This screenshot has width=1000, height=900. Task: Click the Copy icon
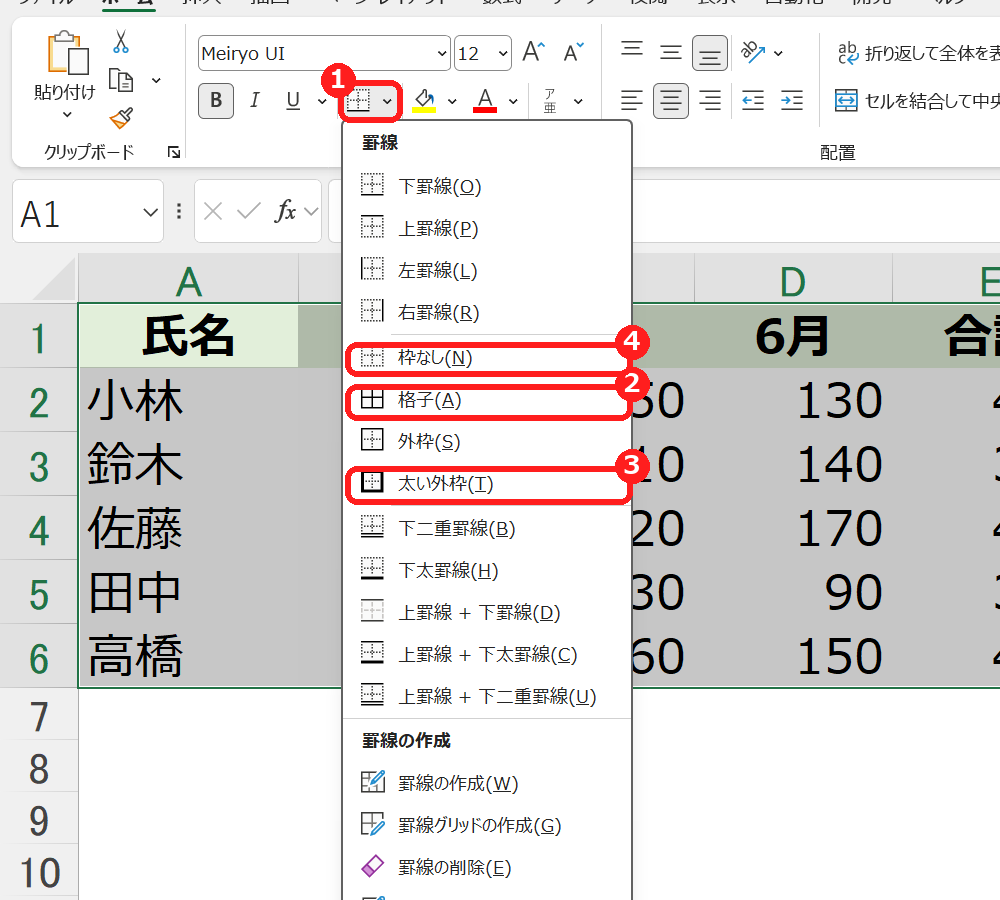pyautogui.click(x=121, y=80)
